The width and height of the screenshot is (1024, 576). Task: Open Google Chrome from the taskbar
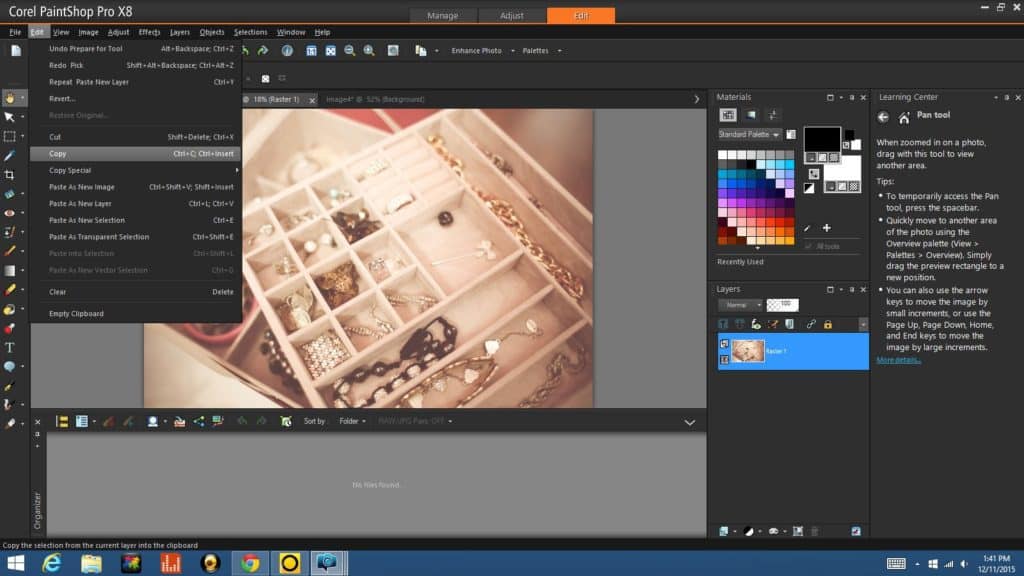(250, 563)
